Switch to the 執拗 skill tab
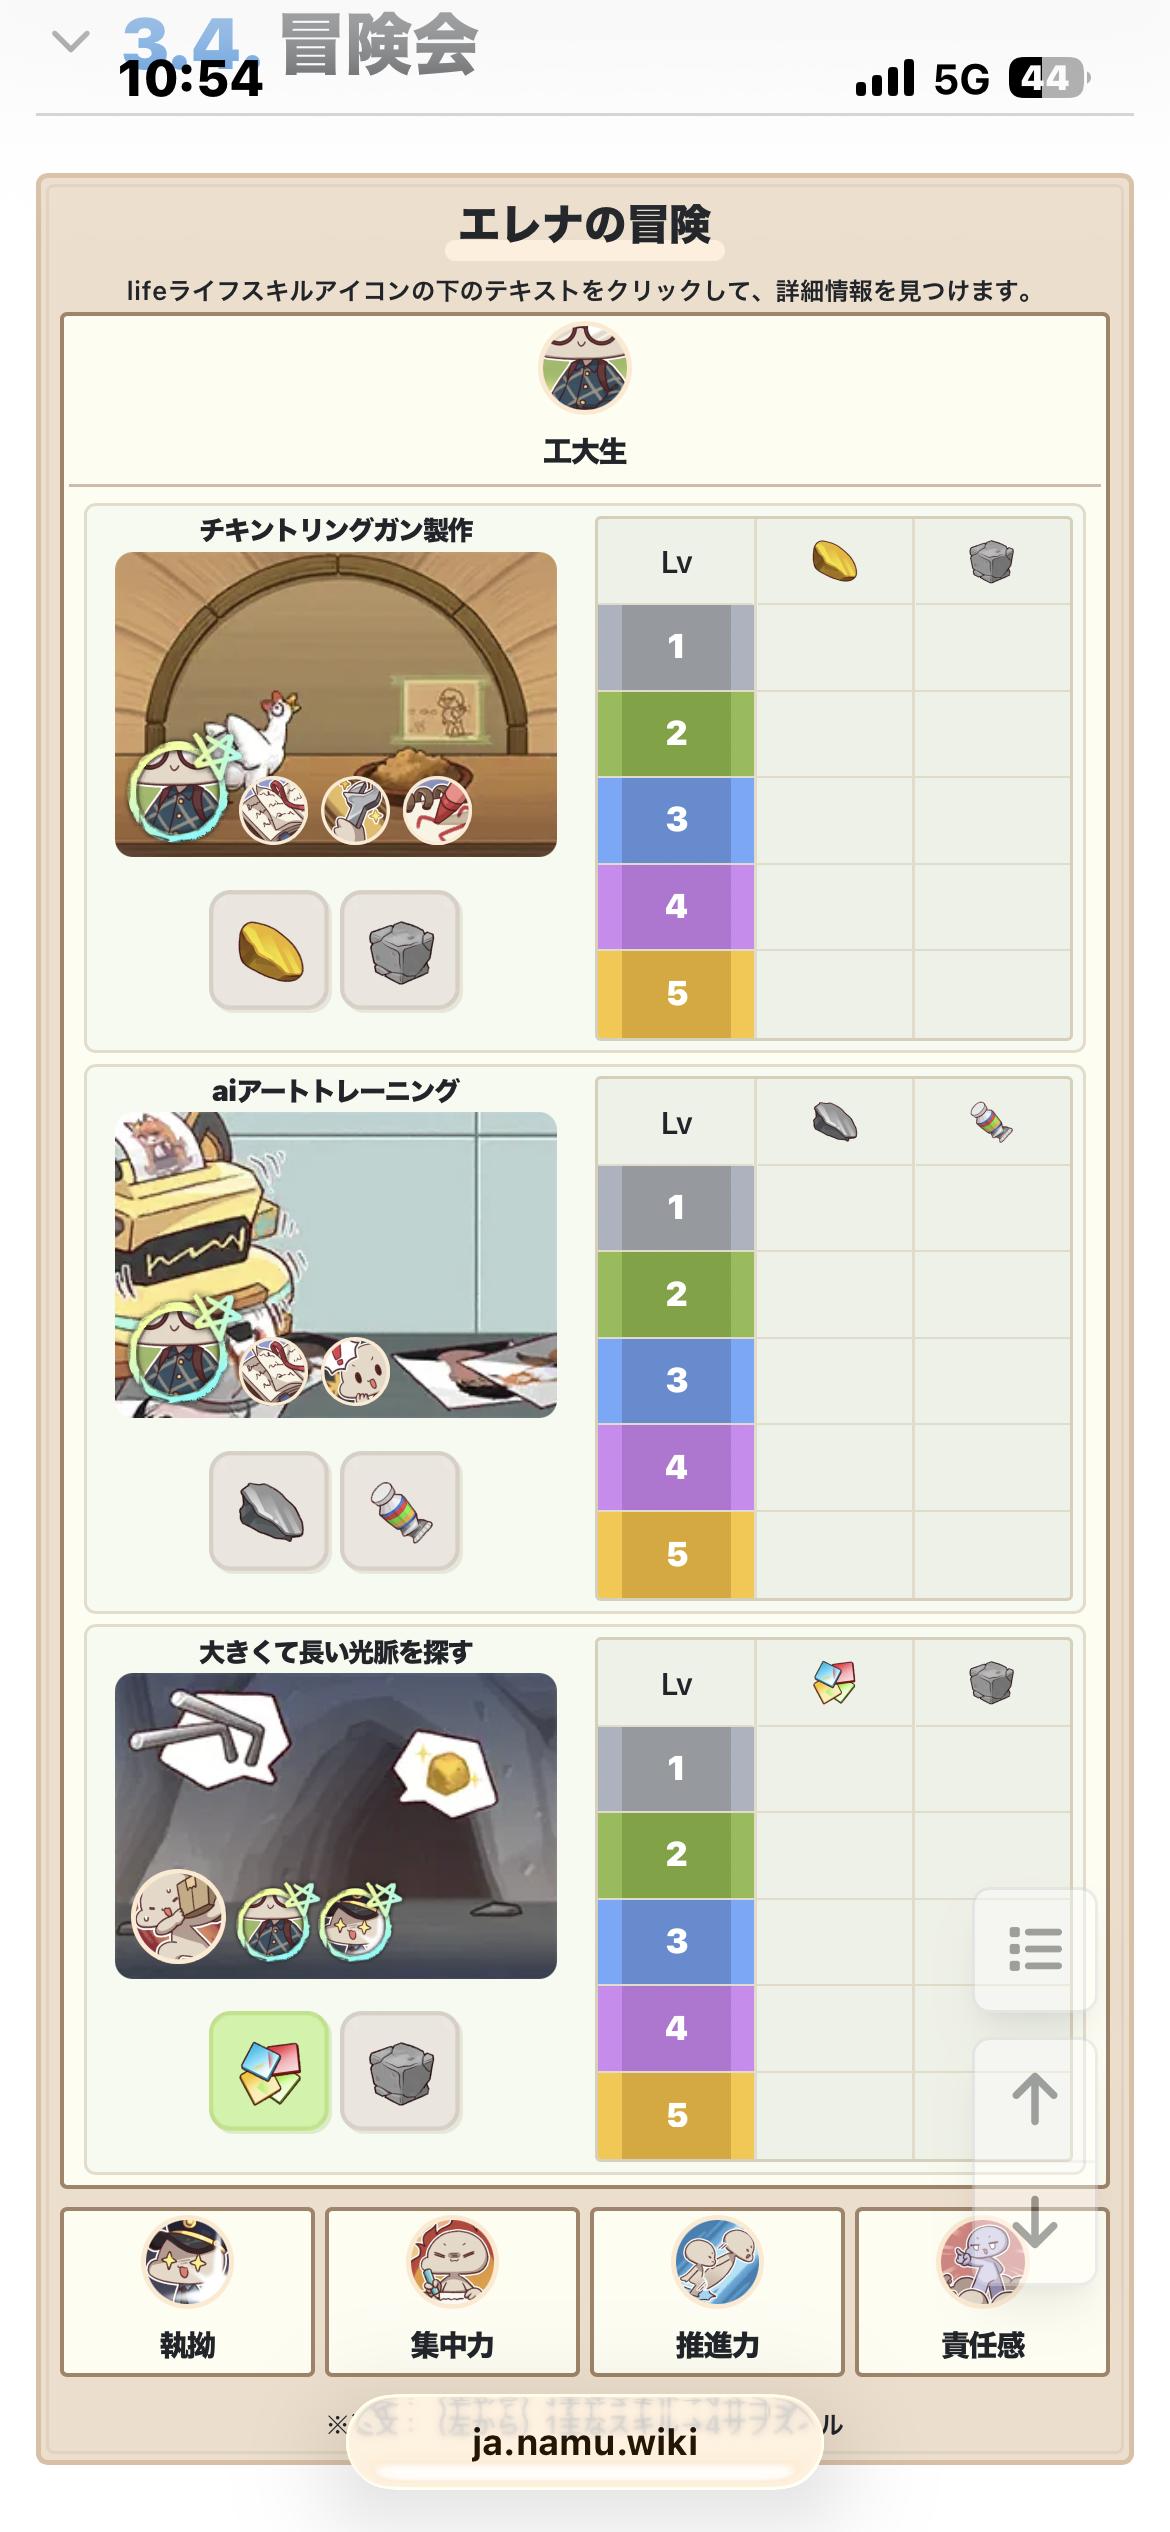 tap(187, 2291)
